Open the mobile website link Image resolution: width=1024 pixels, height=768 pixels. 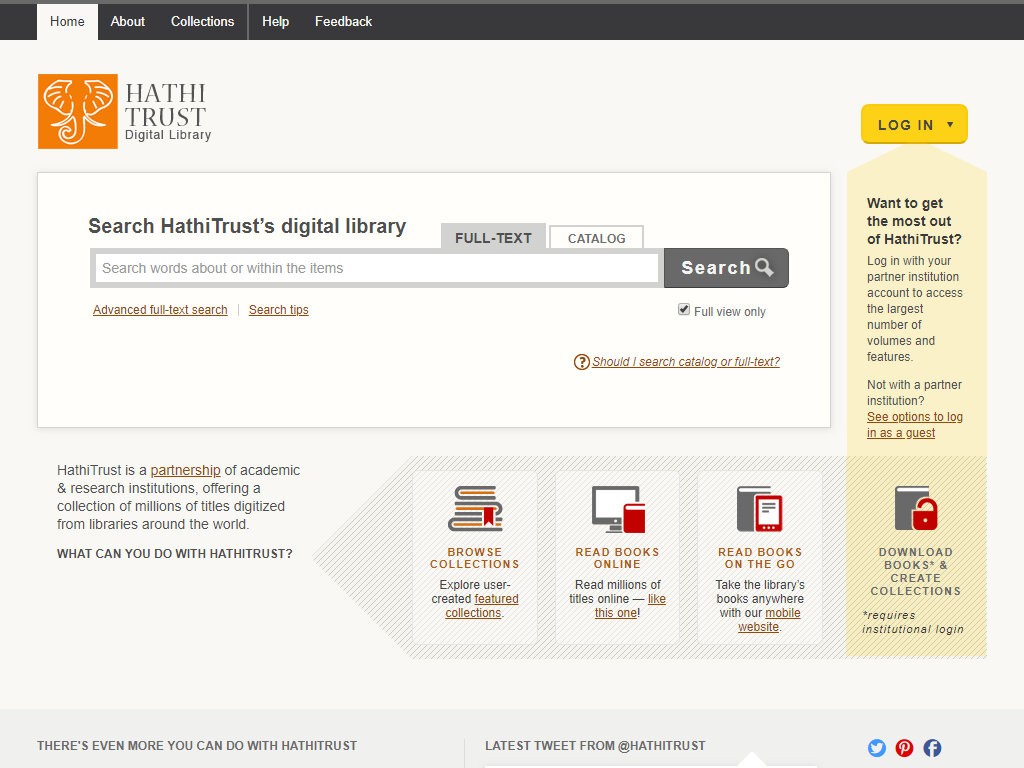click(769, 620)
